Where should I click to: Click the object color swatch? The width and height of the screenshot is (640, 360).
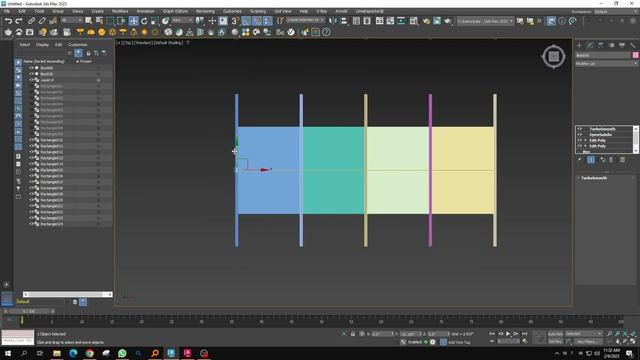tap(636, 55)
